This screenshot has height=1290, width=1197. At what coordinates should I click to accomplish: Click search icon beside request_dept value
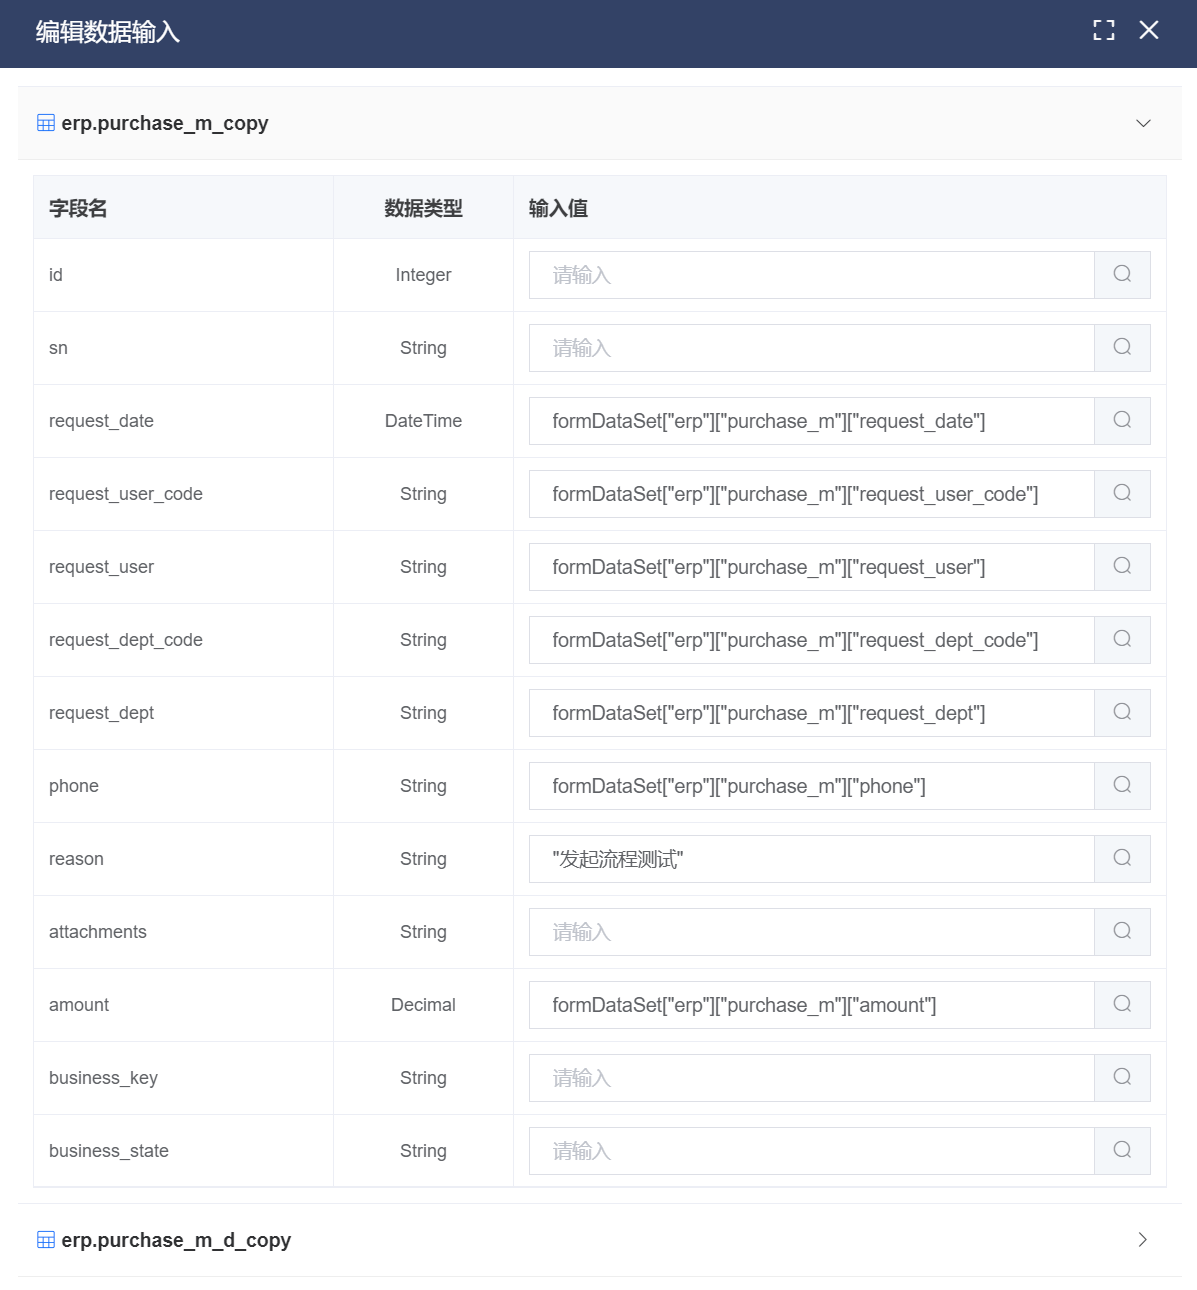1122,713
